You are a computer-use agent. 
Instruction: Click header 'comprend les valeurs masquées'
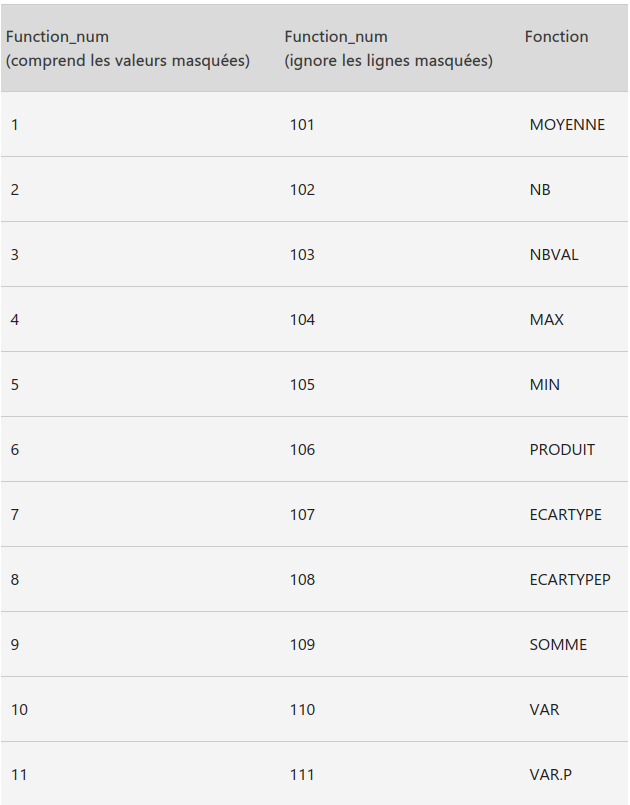(128, 61)
